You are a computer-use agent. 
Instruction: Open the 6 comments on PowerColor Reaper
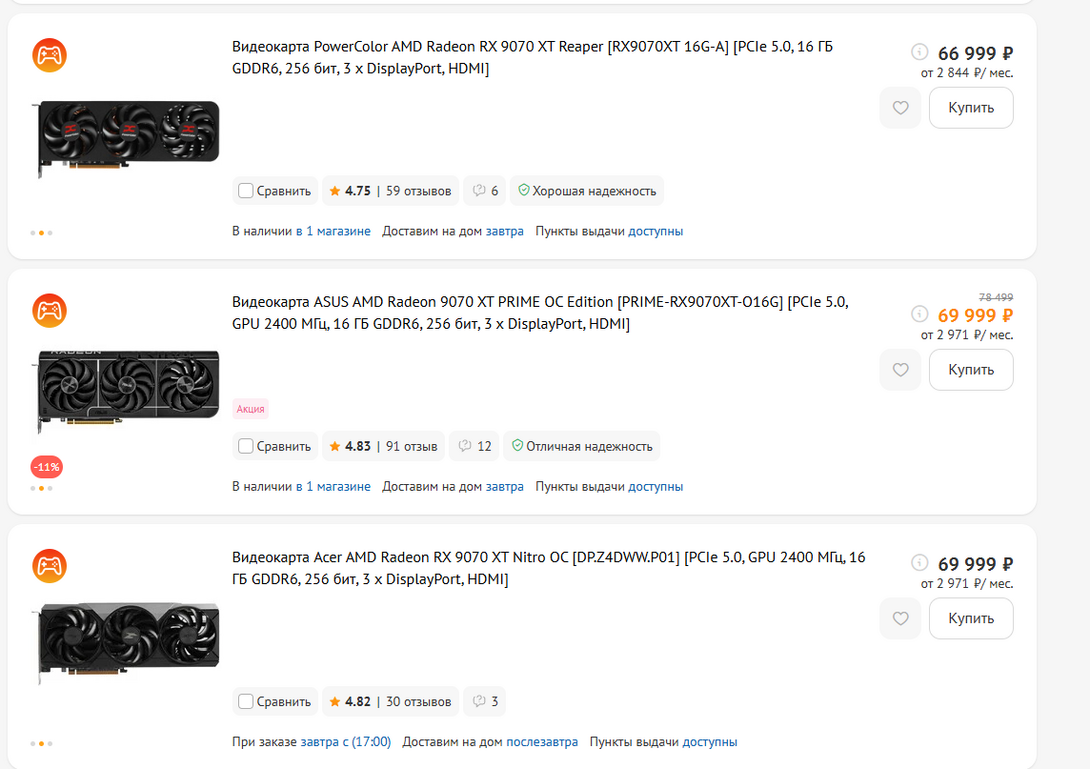[x=485, y=191]
